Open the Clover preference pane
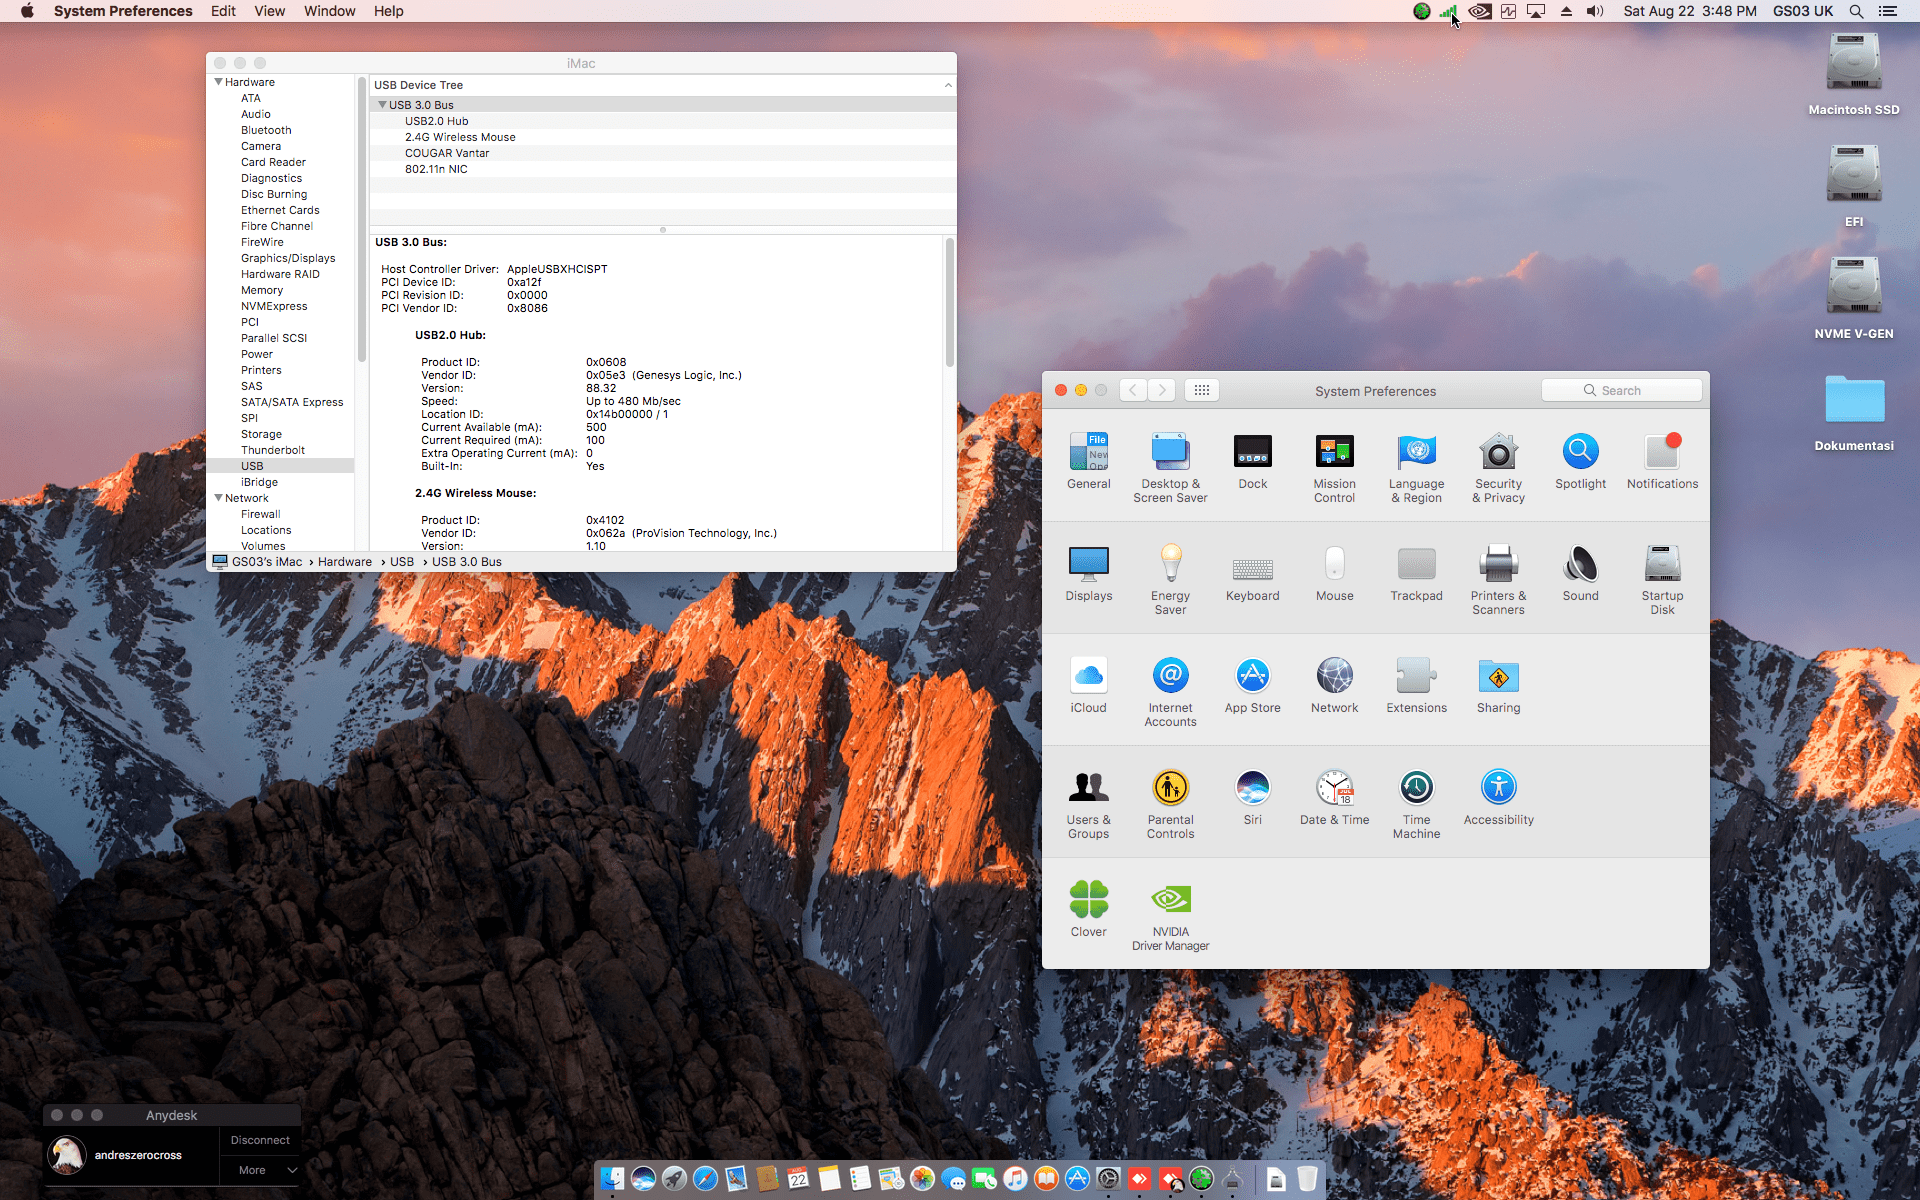 (x=1088, y=909)
